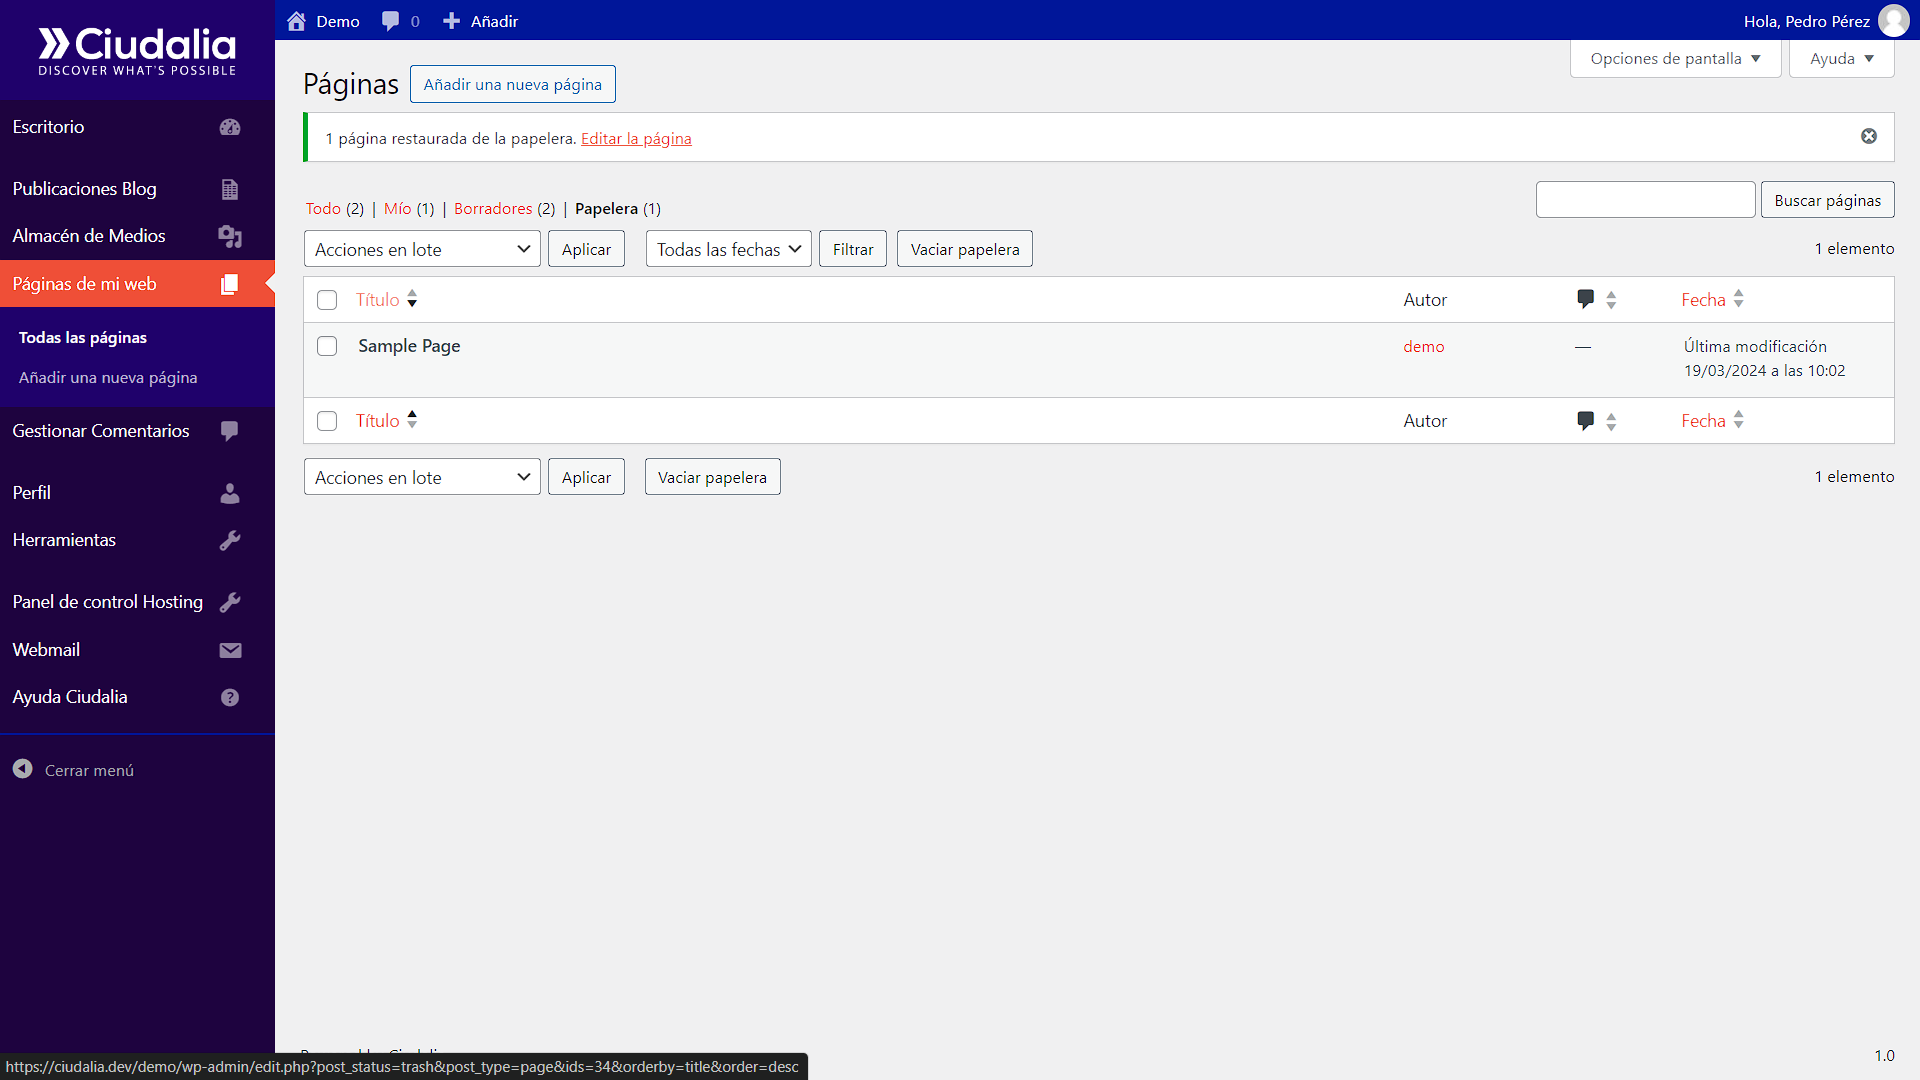Click the Ayuda Ciudalia question icon
This screenshot has width=1920, height=1080.
point(230,697)
